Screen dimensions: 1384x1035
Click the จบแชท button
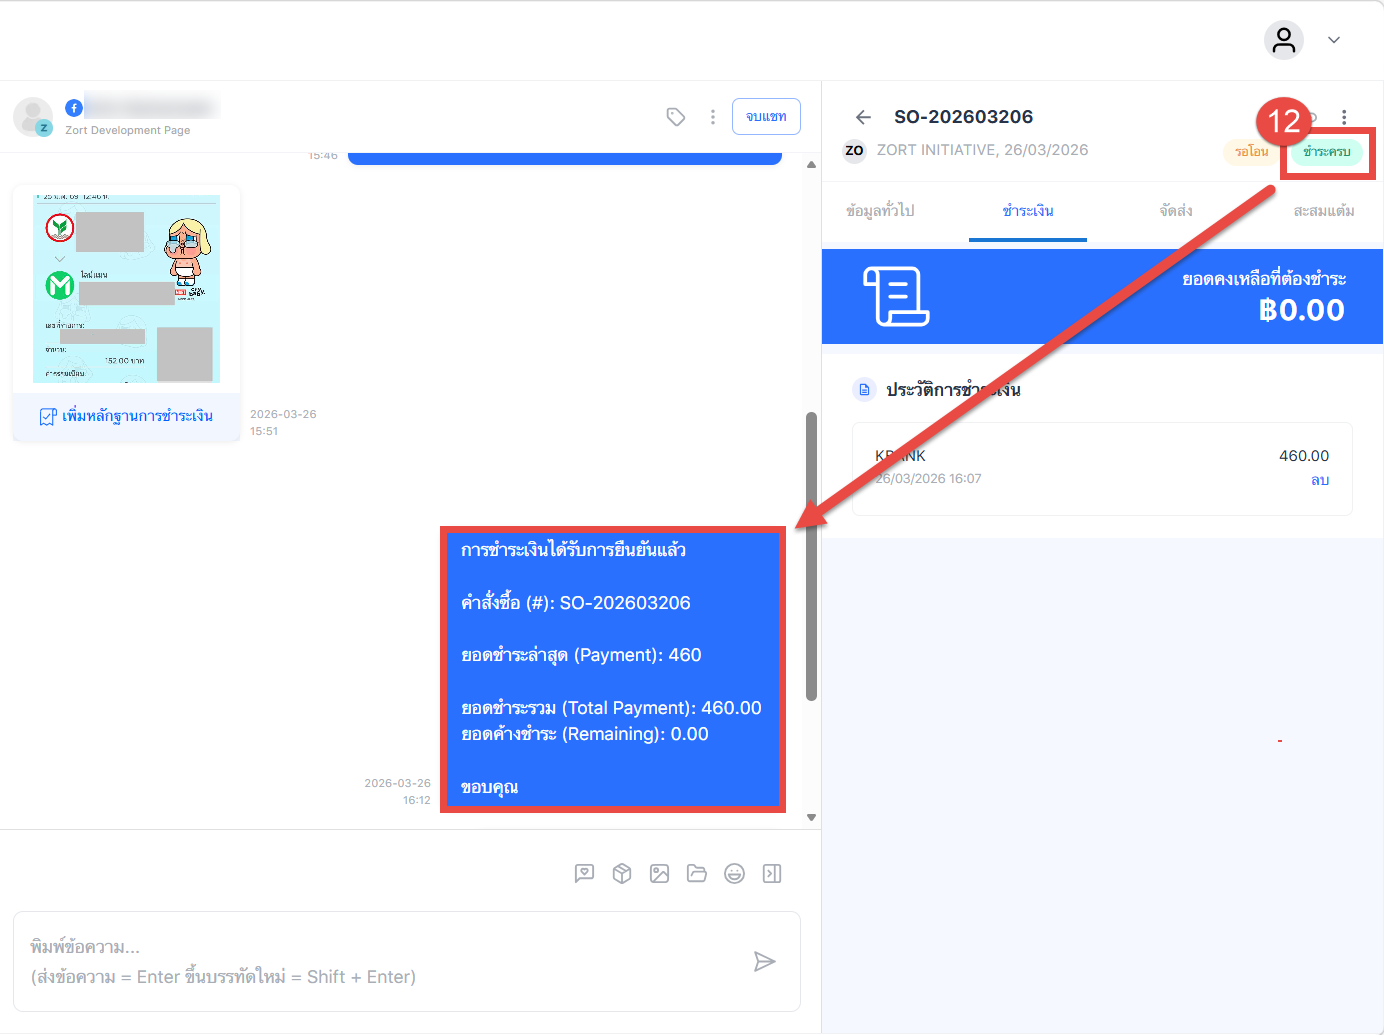click(766, 117)
